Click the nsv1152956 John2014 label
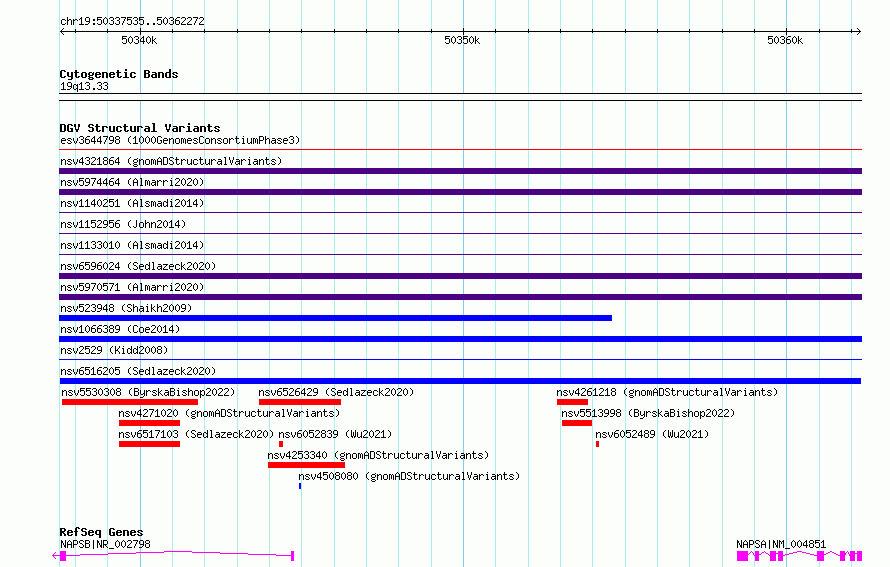This screenshot has width=890, height=567. point(123,224)
